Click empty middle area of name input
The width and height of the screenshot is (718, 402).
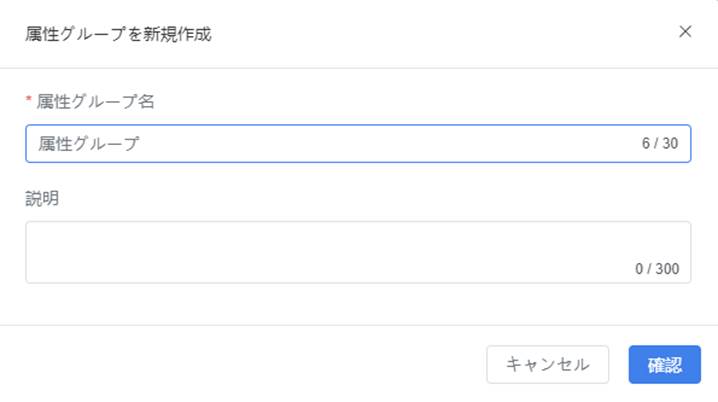(389, 144)
